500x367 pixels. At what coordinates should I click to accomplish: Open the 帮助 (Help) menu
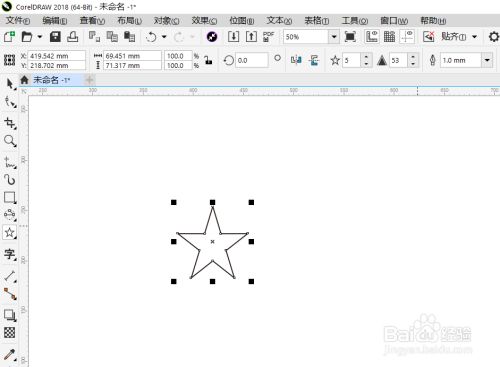[433, 21]
